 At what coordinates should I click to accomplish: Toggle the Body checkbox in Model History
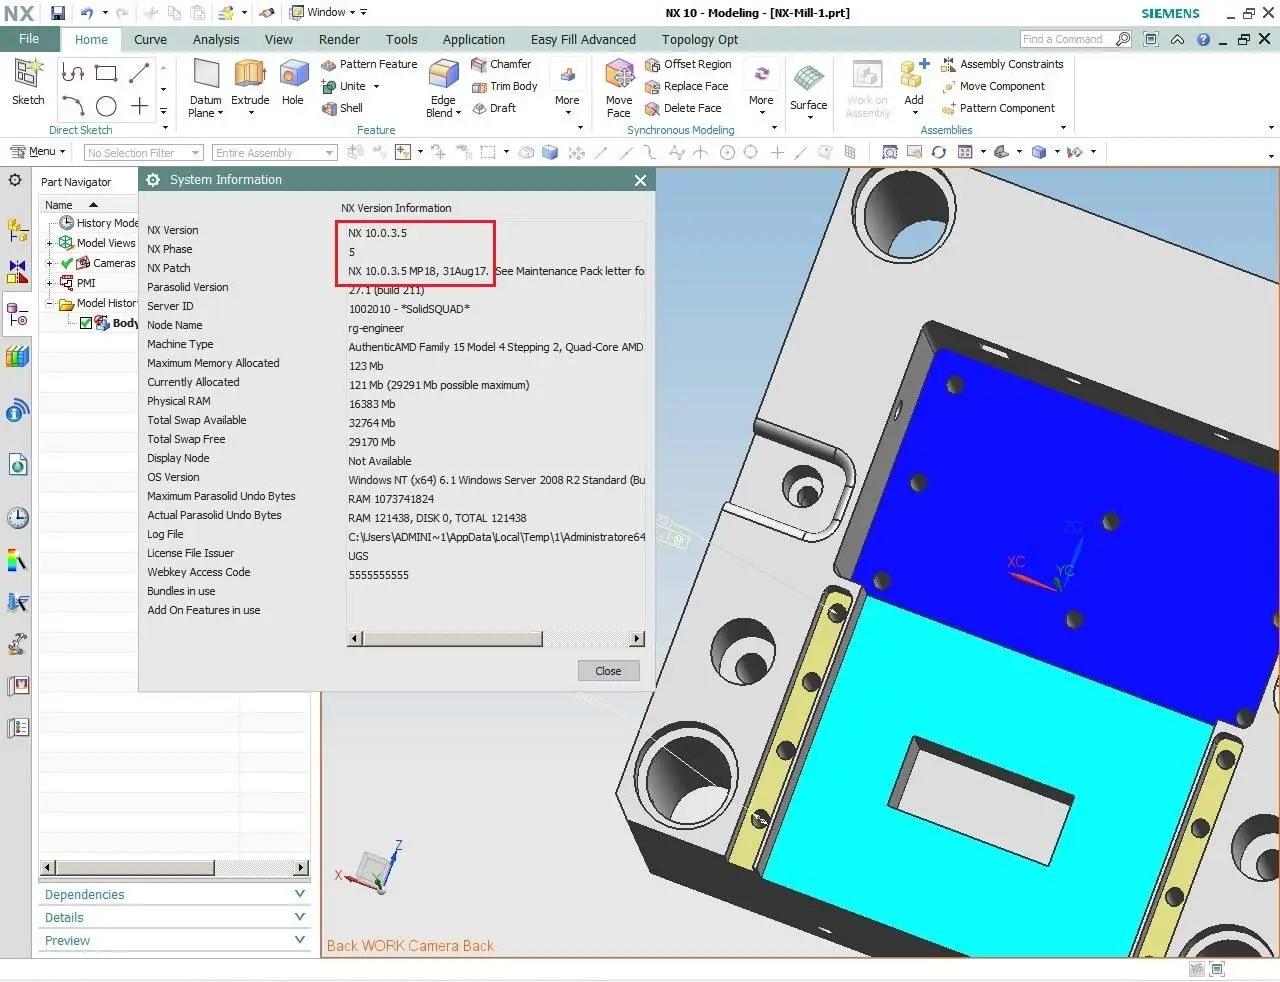pyautogui.click(x=86, y=323)
